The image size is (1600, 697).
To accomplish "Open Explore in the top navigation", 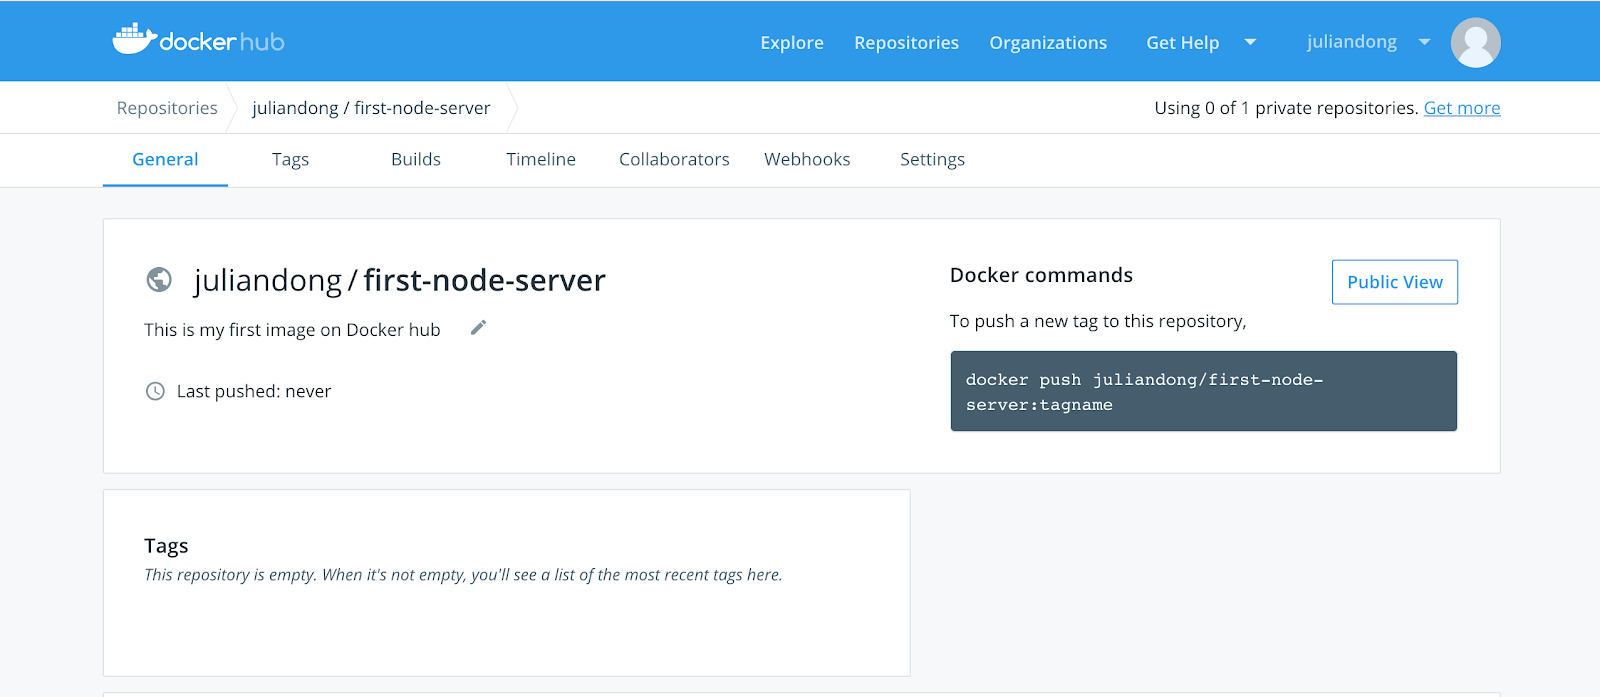I will pos(792,43).
